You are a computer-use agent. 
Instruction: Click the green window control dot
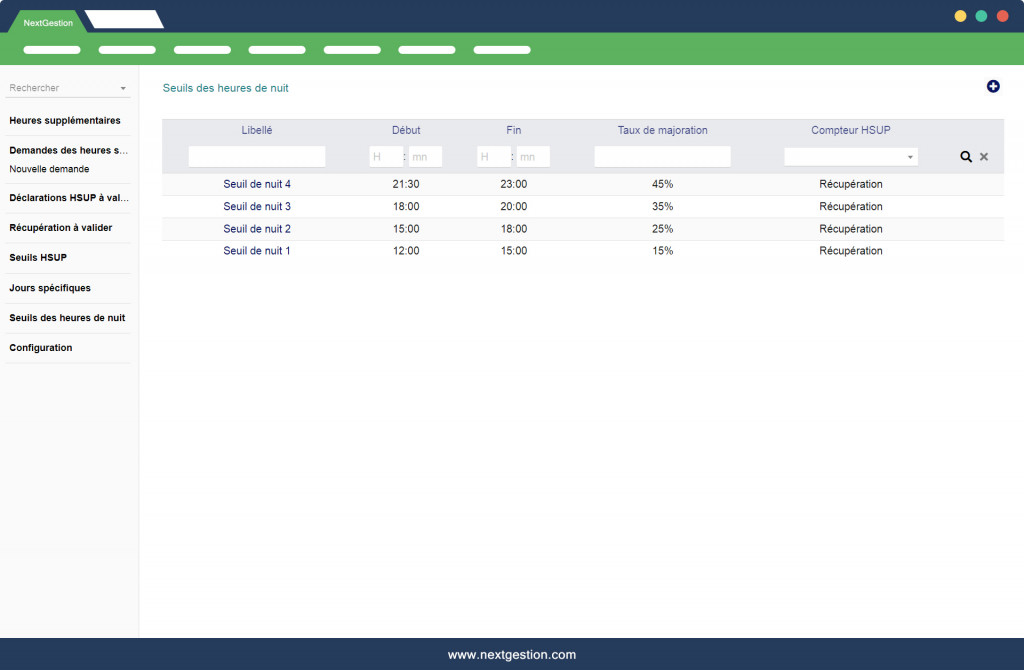click(981, 16)
